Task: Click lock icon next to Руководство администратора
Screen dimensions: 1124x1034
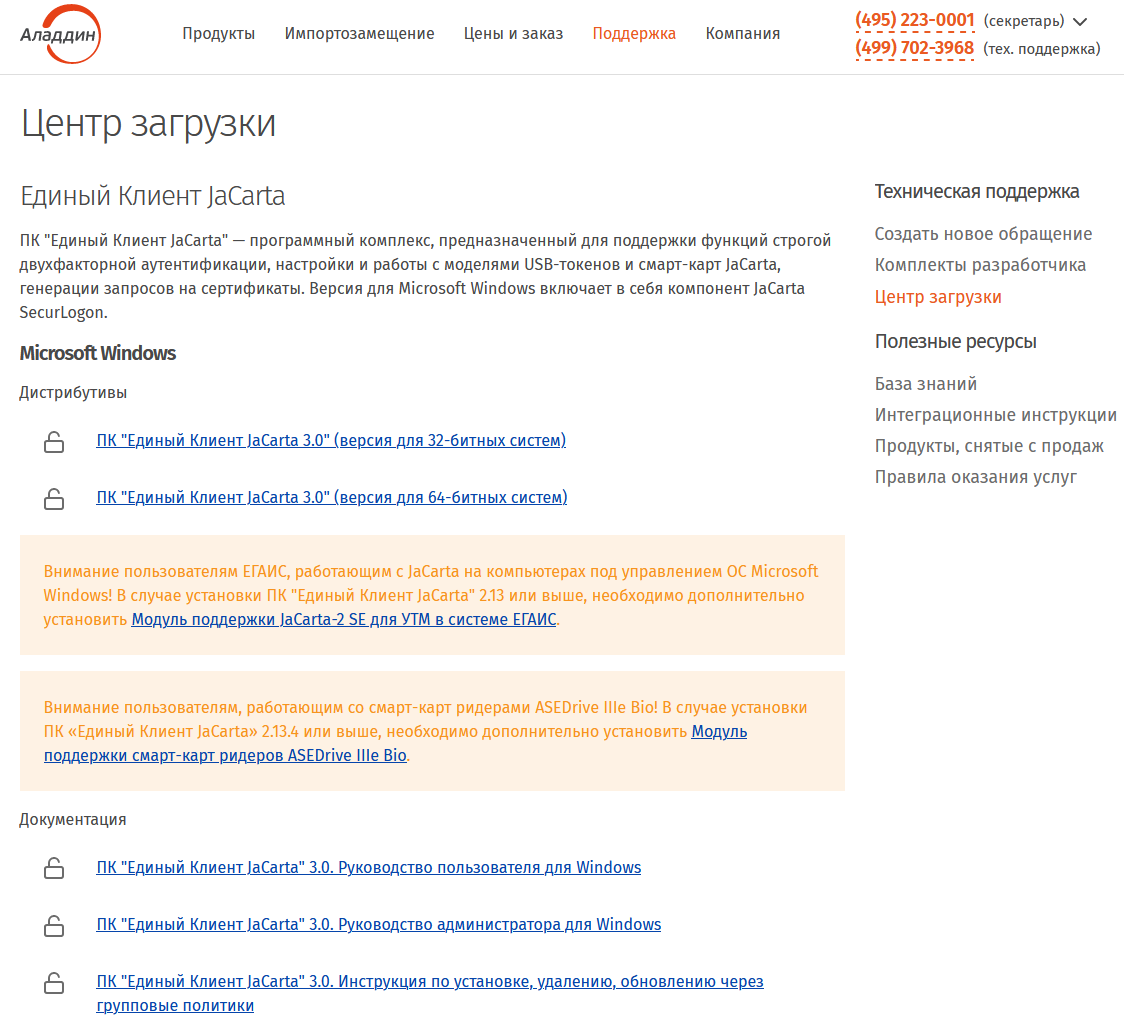Action: click(54, 926)
